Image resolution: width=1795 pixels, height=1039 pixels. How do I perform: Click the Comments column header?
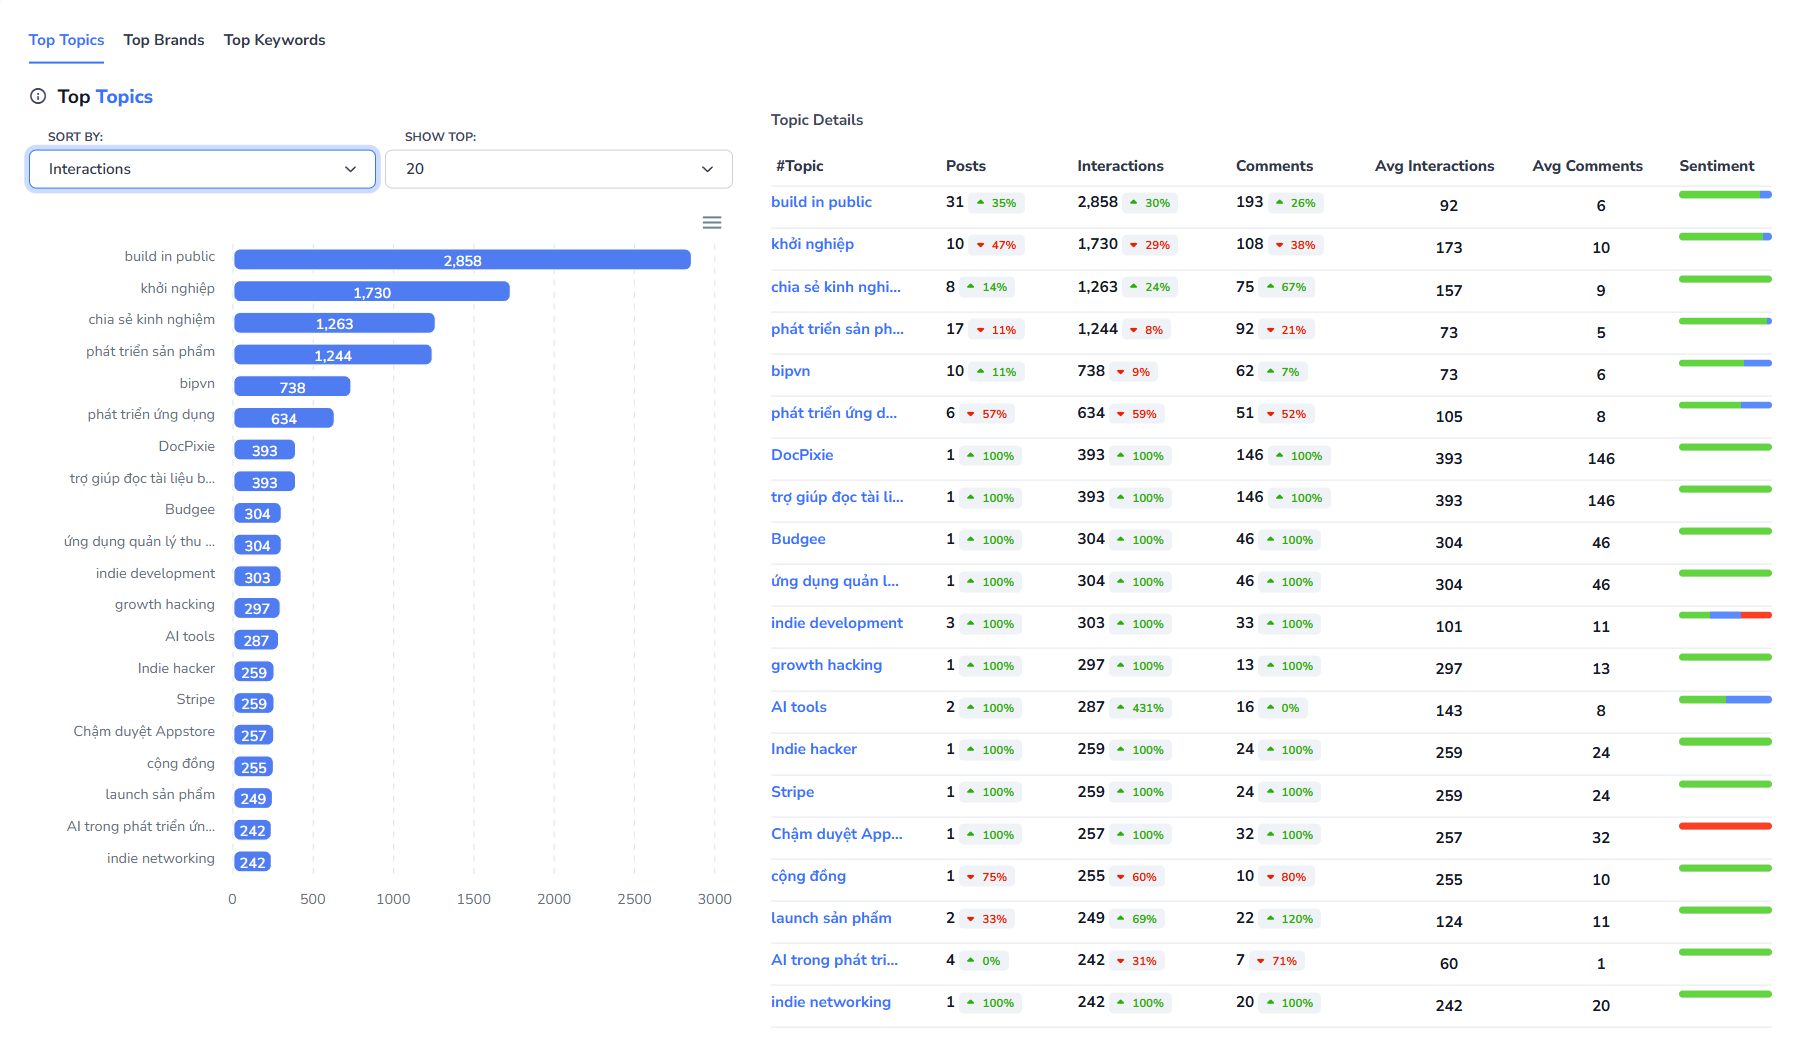coord(1274,166)
